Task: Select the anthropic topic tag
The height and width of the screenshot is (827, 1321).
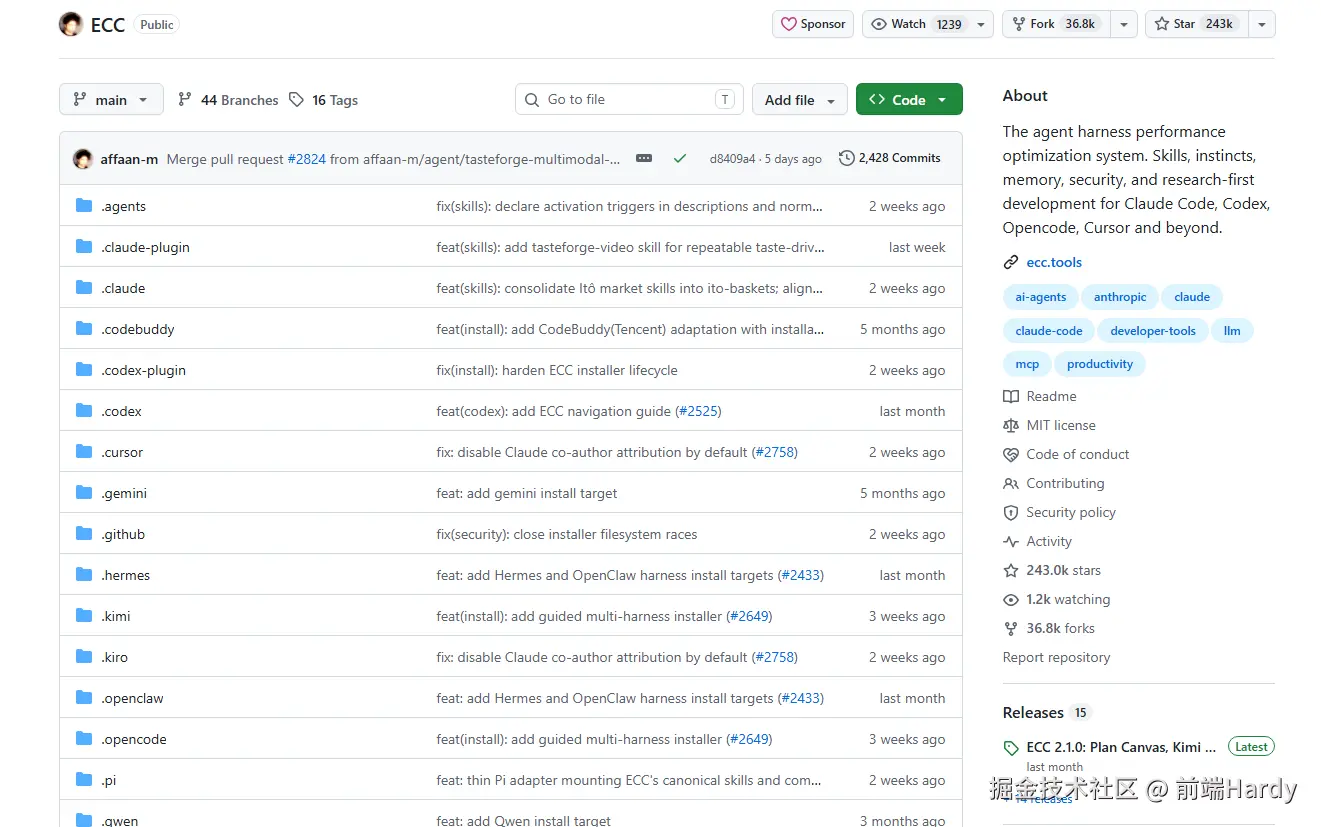Action: coord(1120,297)
